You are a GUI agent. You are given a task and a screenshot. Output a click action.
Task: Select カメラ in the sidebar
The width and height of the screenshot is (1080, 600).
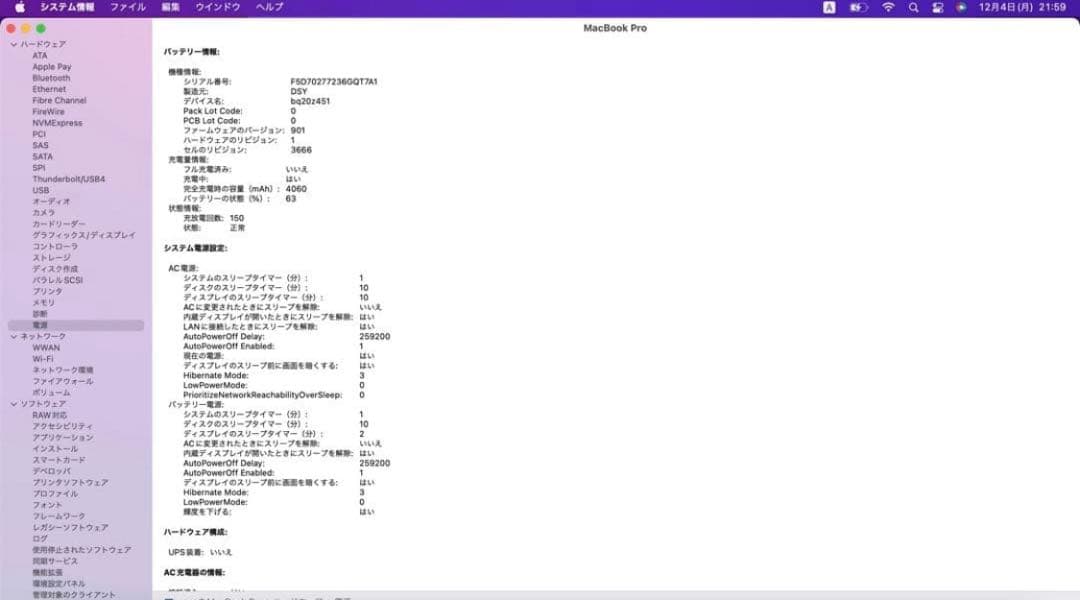(43, 213)
